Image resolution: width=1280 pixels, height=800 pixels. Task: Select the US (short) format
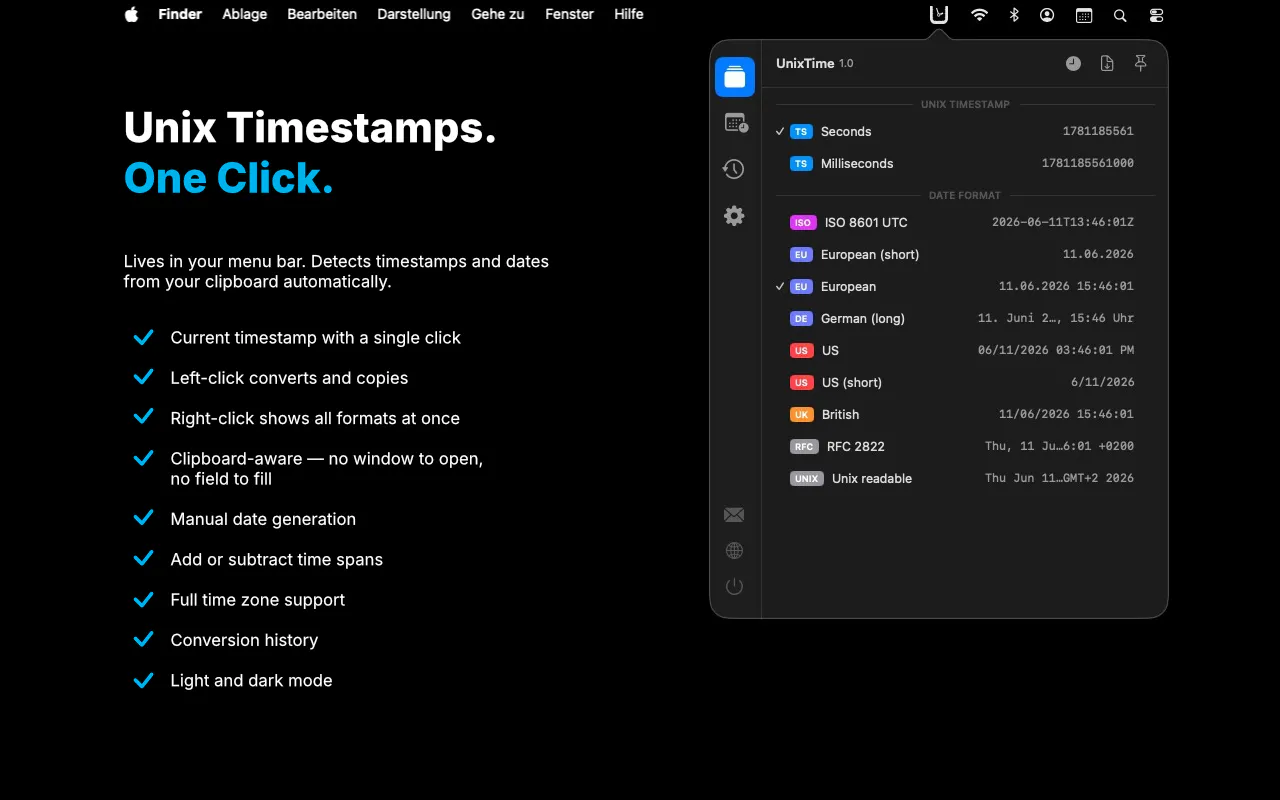click(x=965, y=382)
